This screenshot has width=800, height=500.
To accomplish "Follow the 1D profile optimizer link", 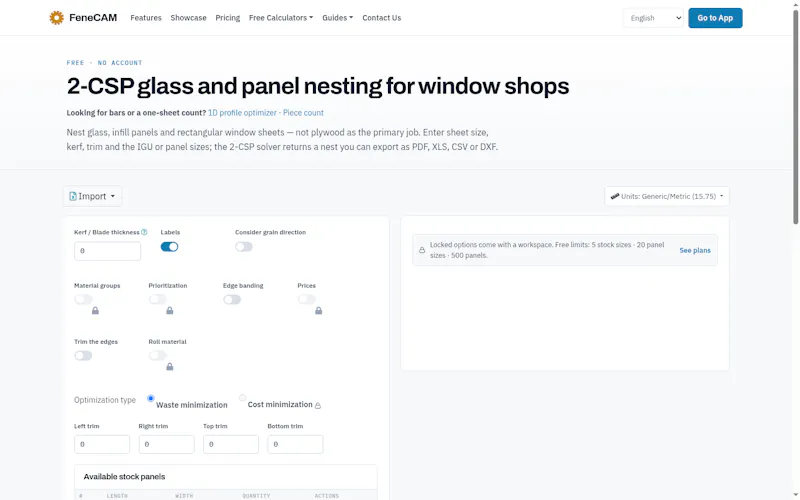I will pos(242,113).
